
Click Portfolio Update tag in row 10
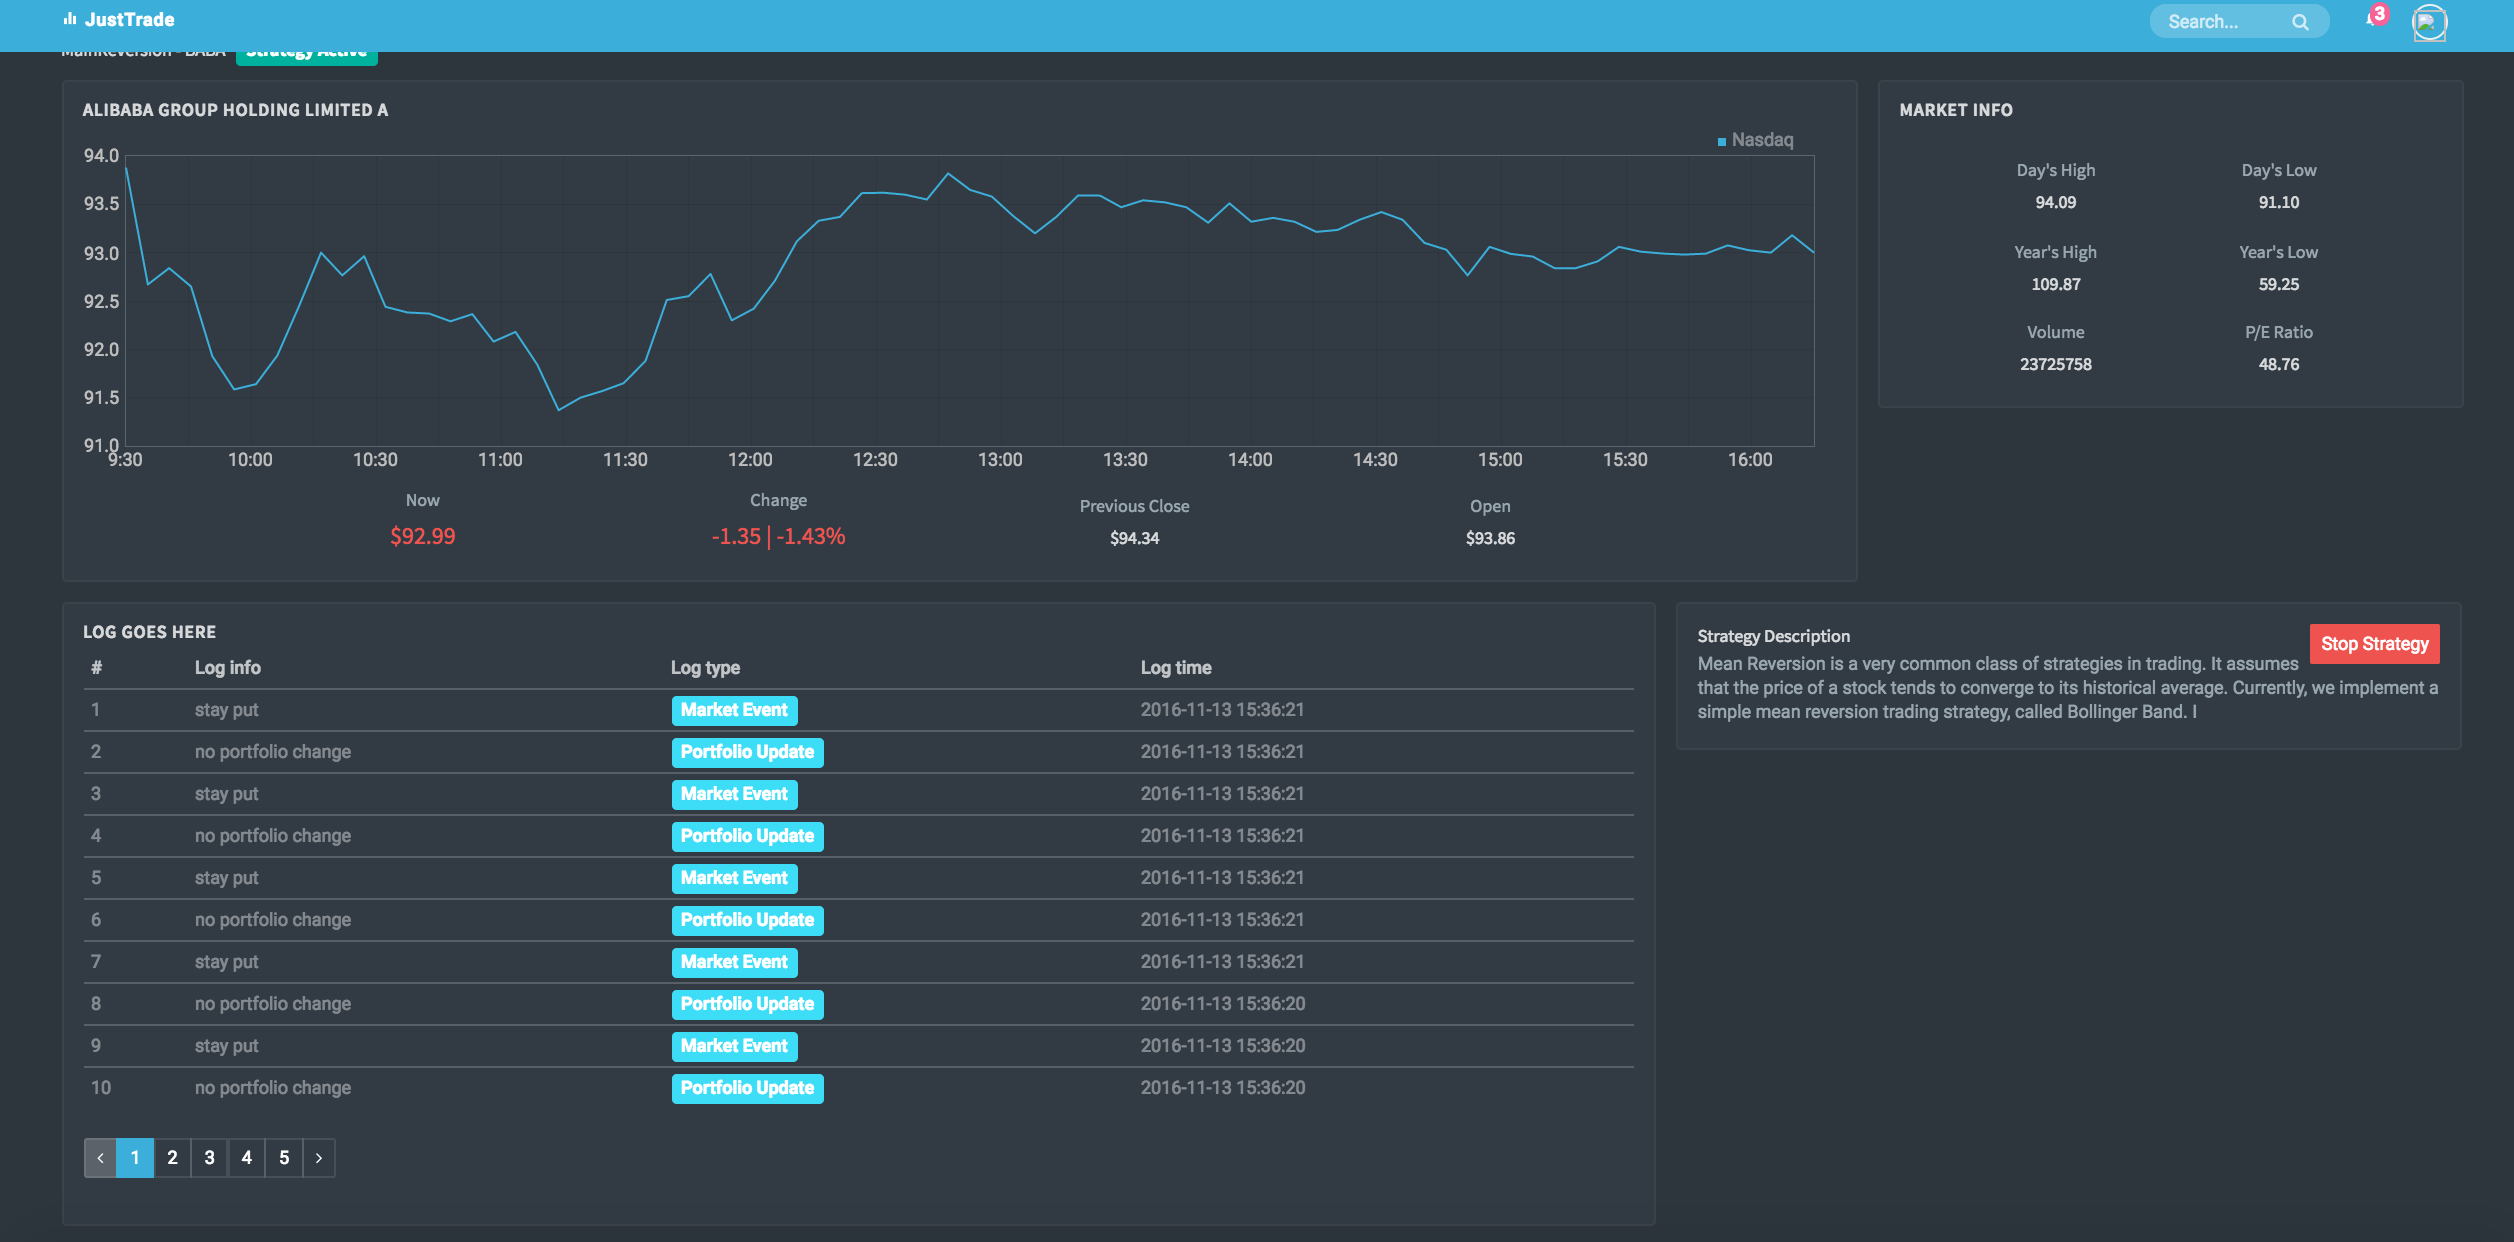pyautogui.click(x=747, y=1088)
